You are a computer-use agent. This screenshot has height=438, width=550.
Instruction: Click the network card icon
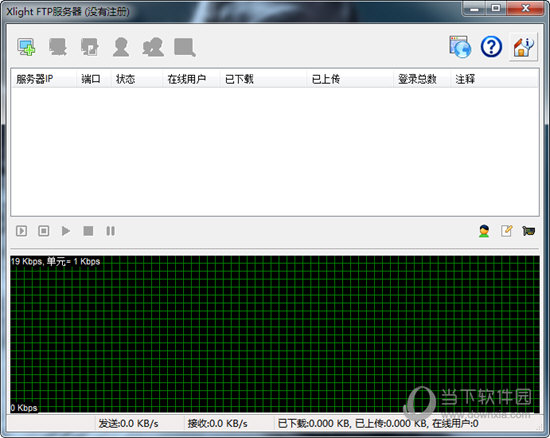tap(529, 231)
